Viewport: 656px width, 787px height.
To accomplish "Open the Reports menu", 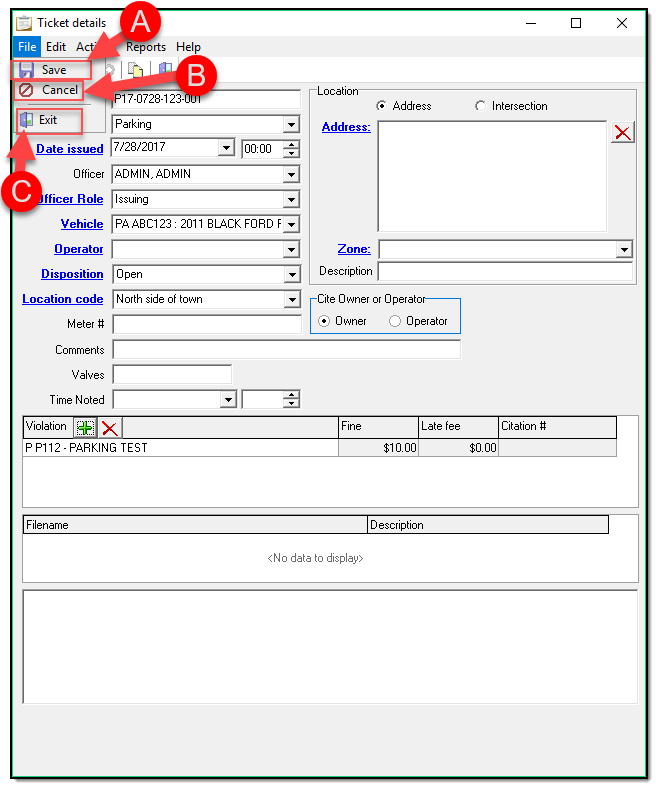I will pos(146,47).
